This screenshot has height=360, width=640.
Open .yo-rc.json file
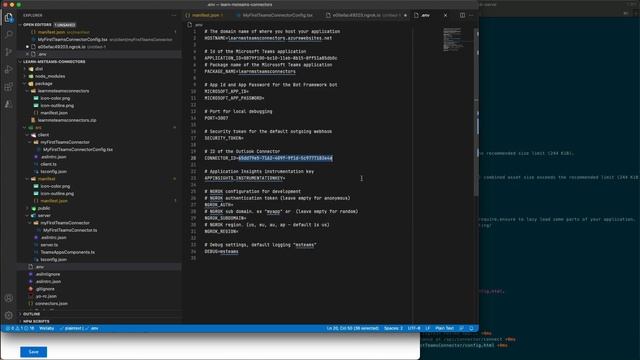pos(46,296)
